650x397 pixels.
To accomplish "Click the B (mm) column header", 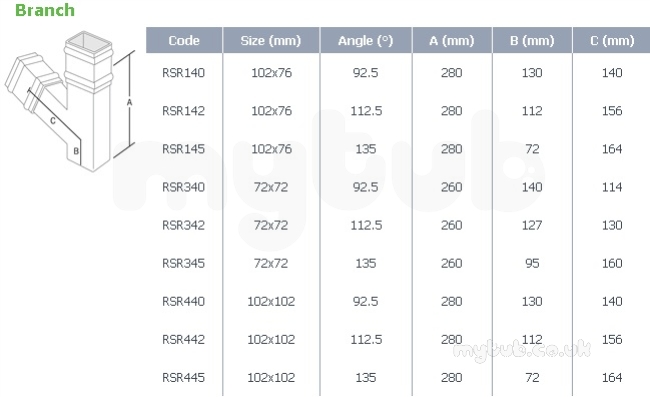I will pos(532,40).
